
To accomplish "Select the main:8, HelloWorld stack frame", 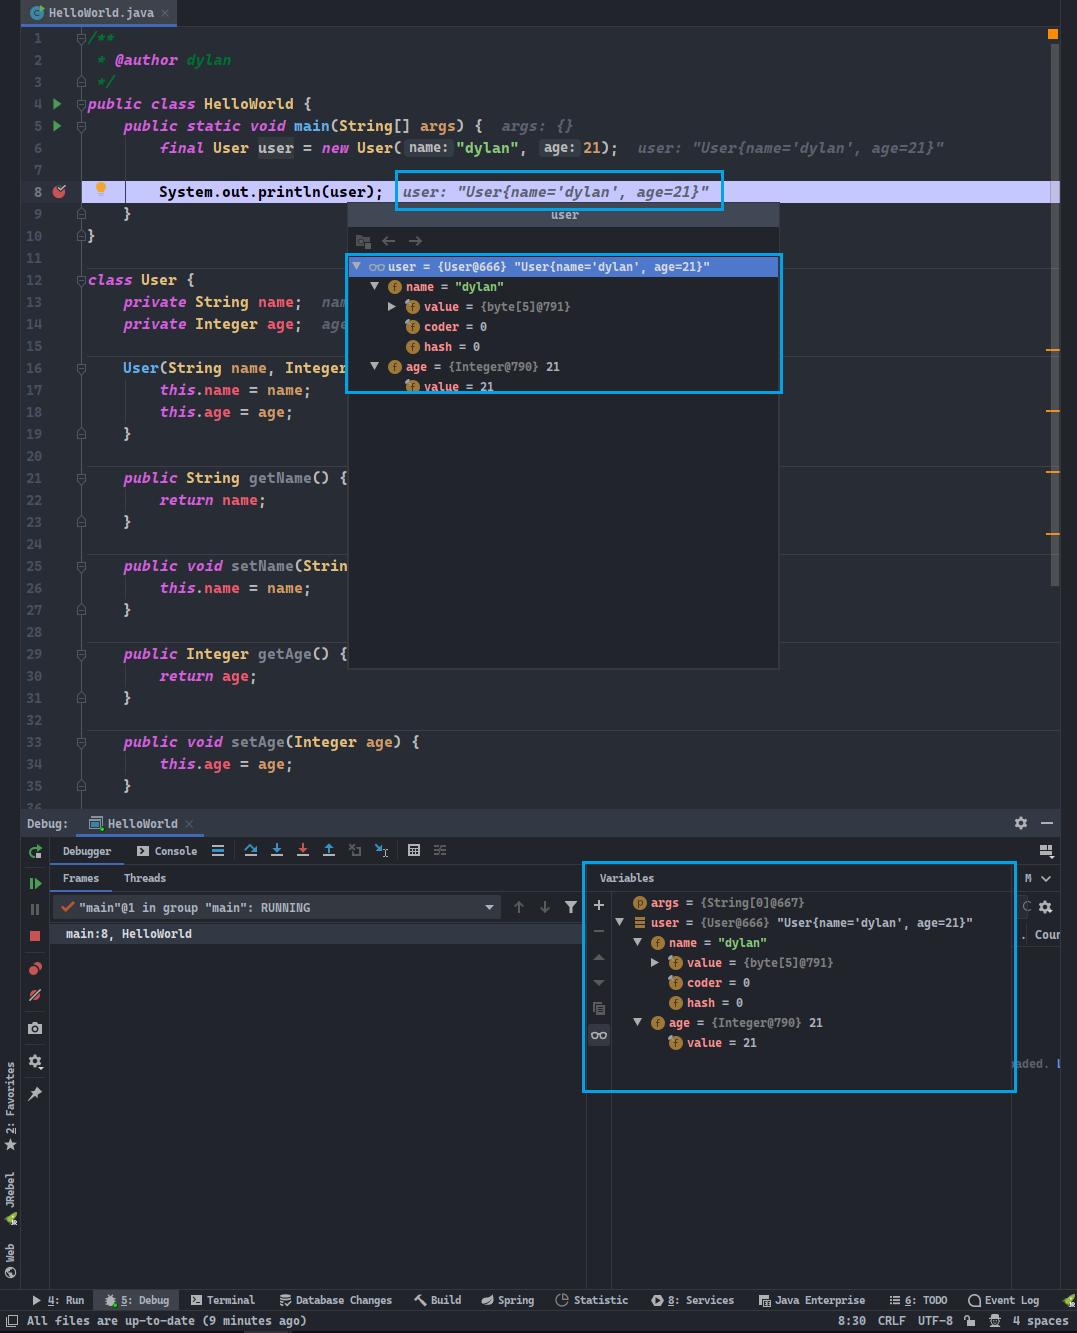I will coord(317,934).
